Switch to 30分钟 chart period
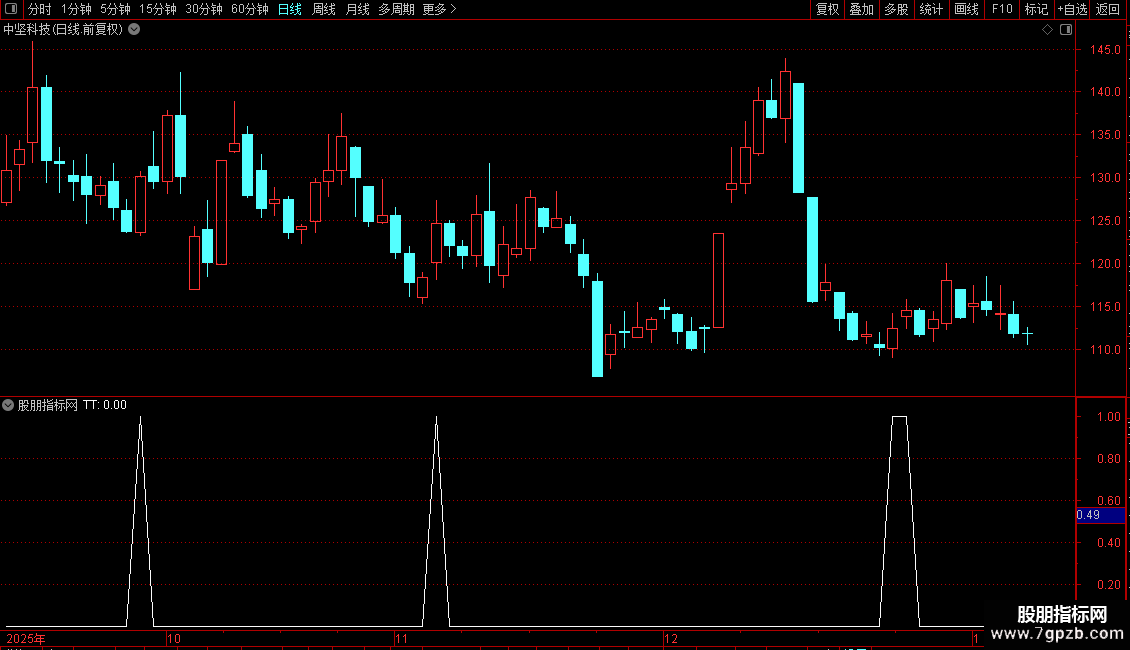 coord(204,9)
